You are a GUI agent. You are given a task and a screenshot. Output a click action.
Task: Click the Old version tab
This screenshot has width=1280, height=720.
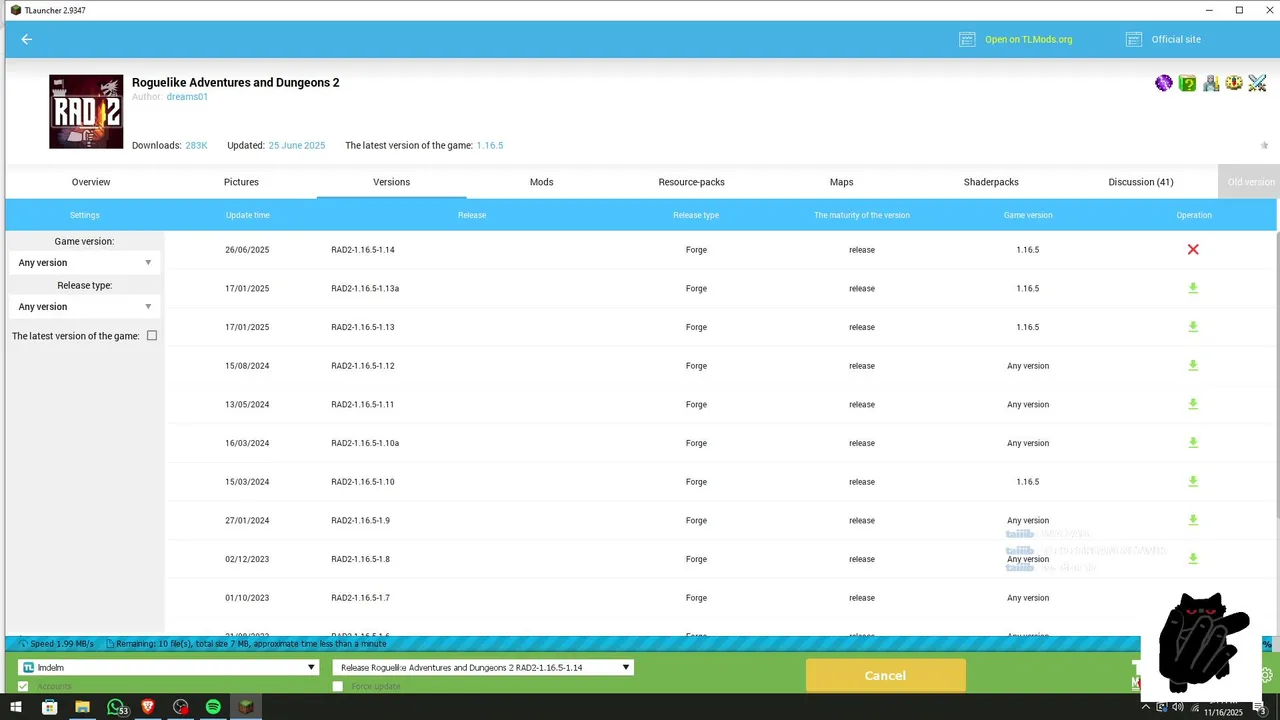point(1248,182)
